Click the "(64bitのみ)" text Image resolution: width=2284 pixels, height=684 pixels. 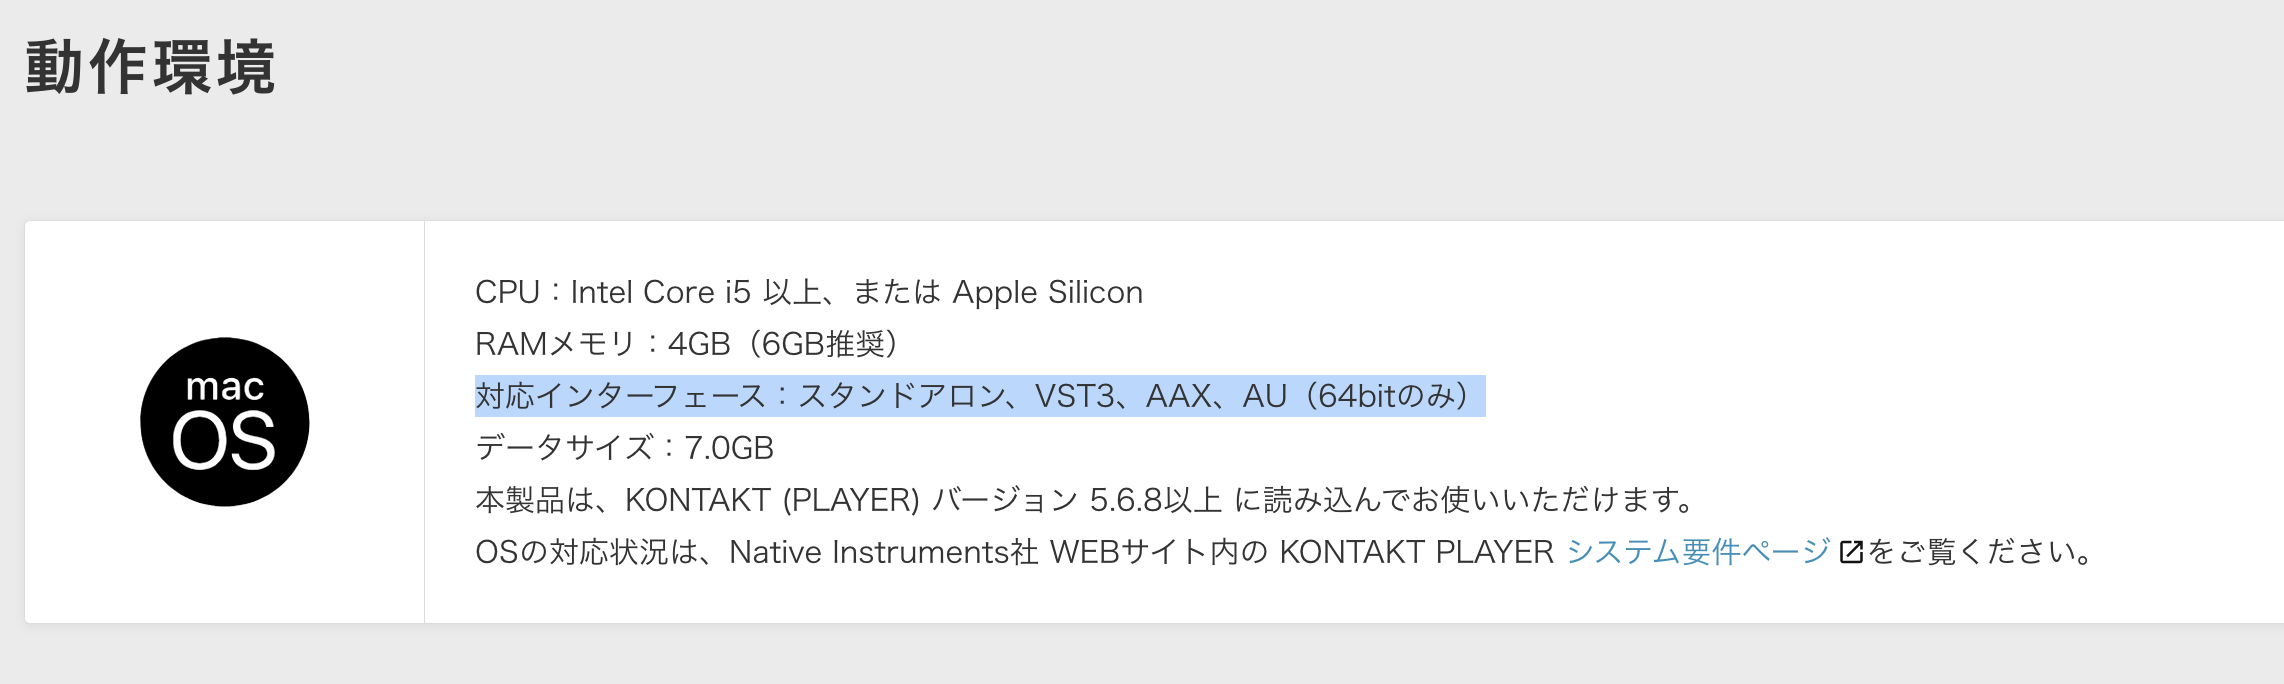[x=1390, y=396]
